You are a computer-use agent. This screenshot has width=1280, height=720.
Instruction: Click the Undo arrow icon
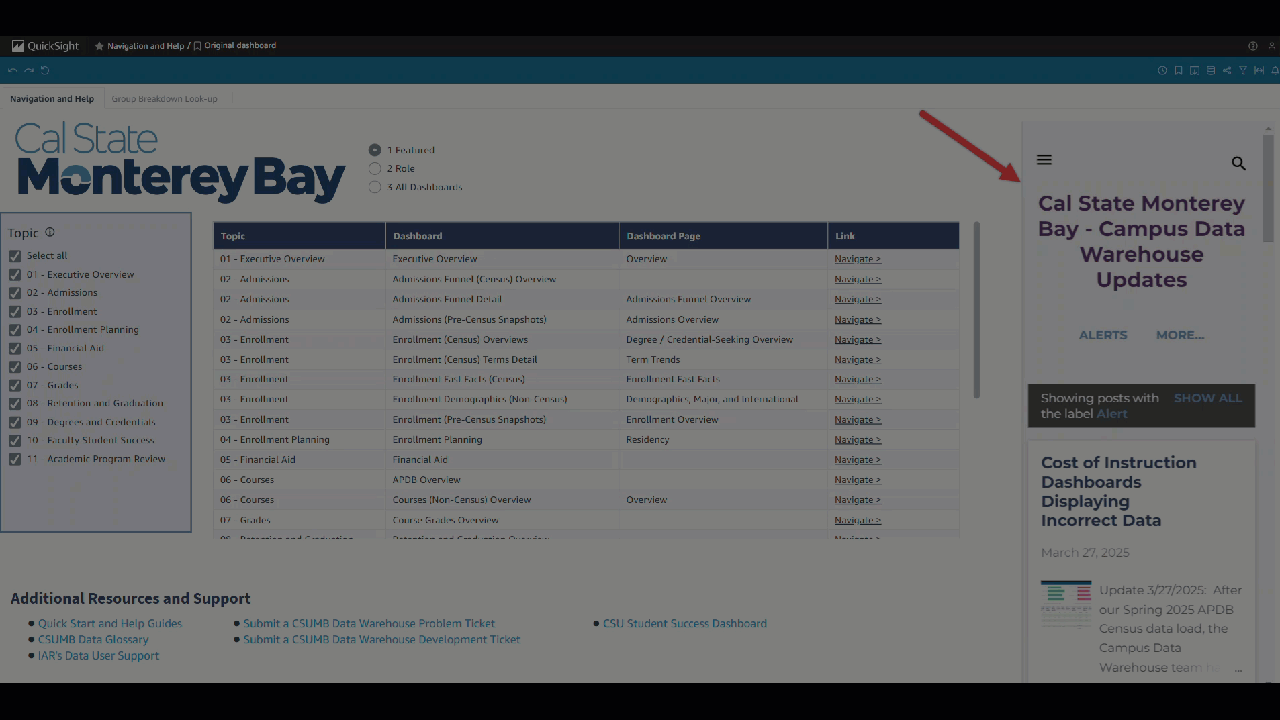click(x=13, y=70)
